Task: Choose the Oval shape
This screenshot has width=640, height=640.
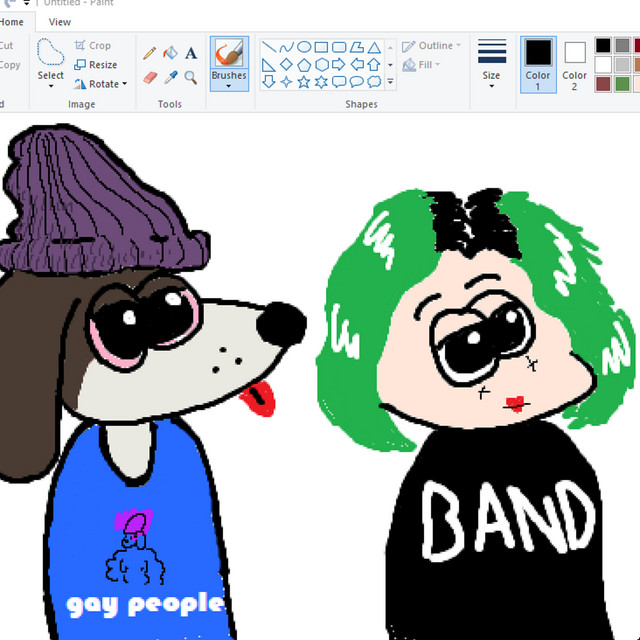Action: point(304,47)
